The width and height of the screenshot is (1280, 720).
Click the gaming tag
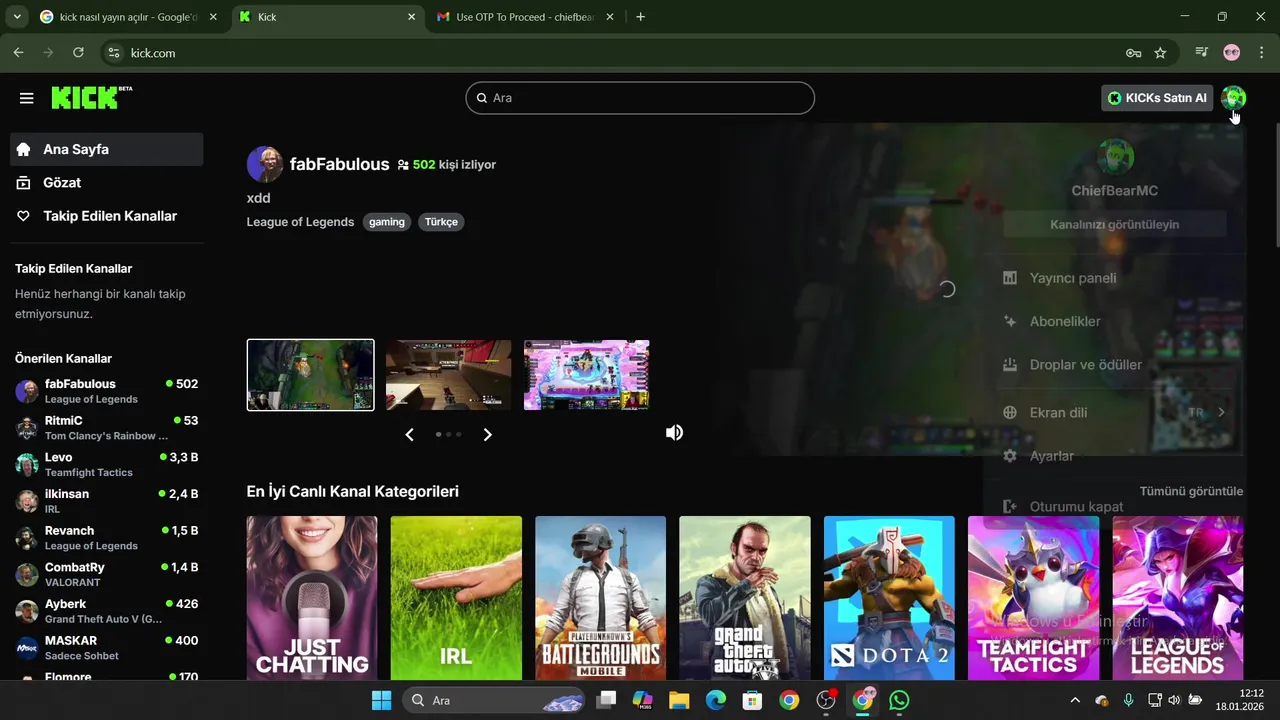(x=387, y=222)
